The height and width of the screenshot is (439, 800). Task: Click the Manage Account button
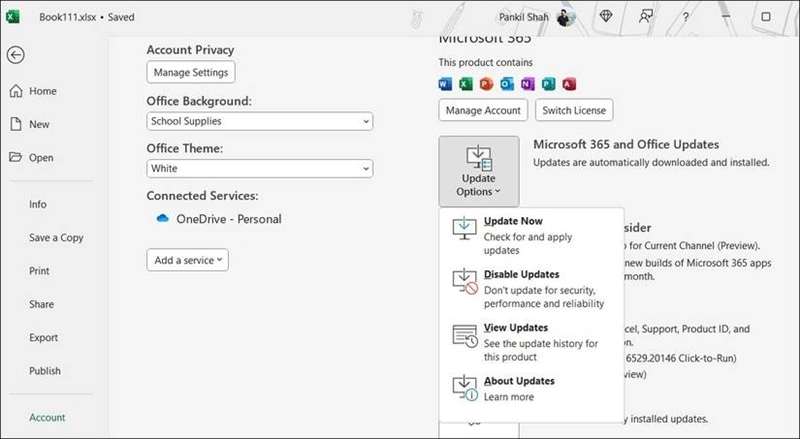coord(482,110)
